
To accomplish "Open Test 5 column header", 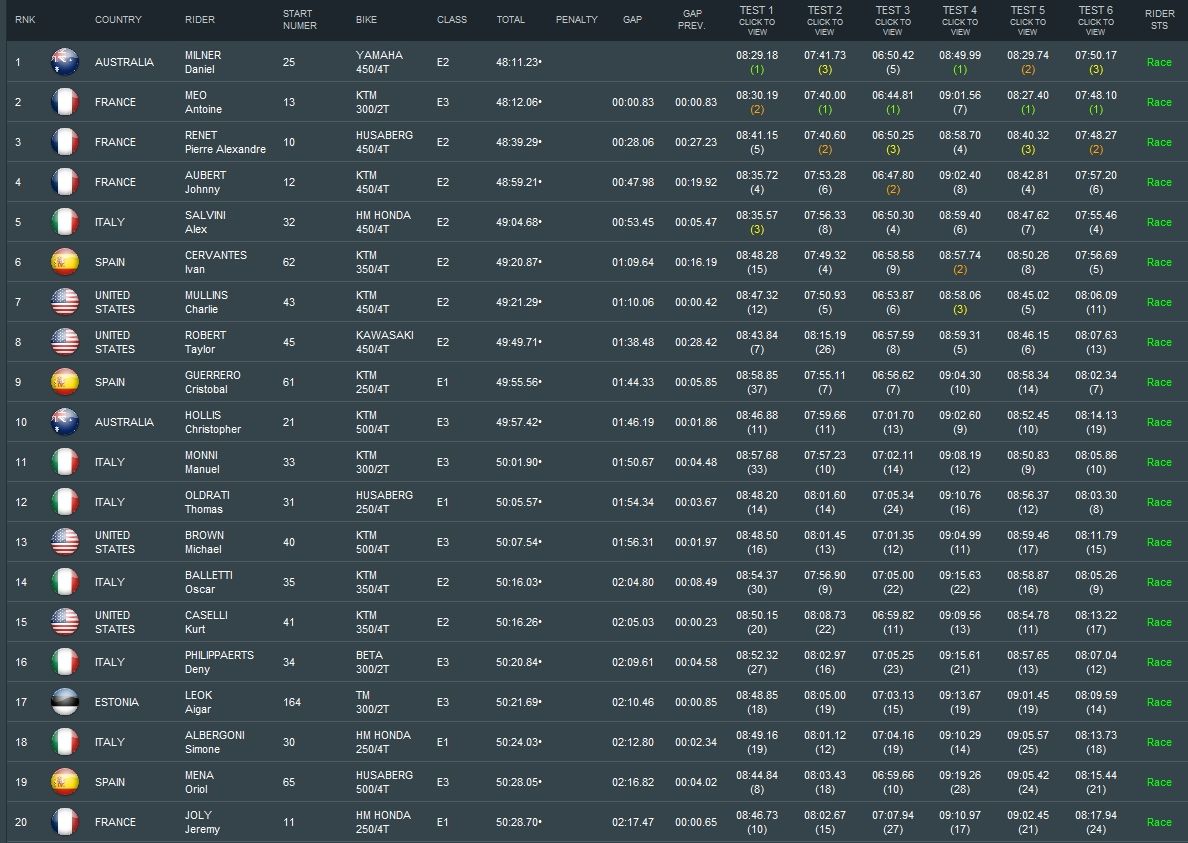I will click(1027, 21).
